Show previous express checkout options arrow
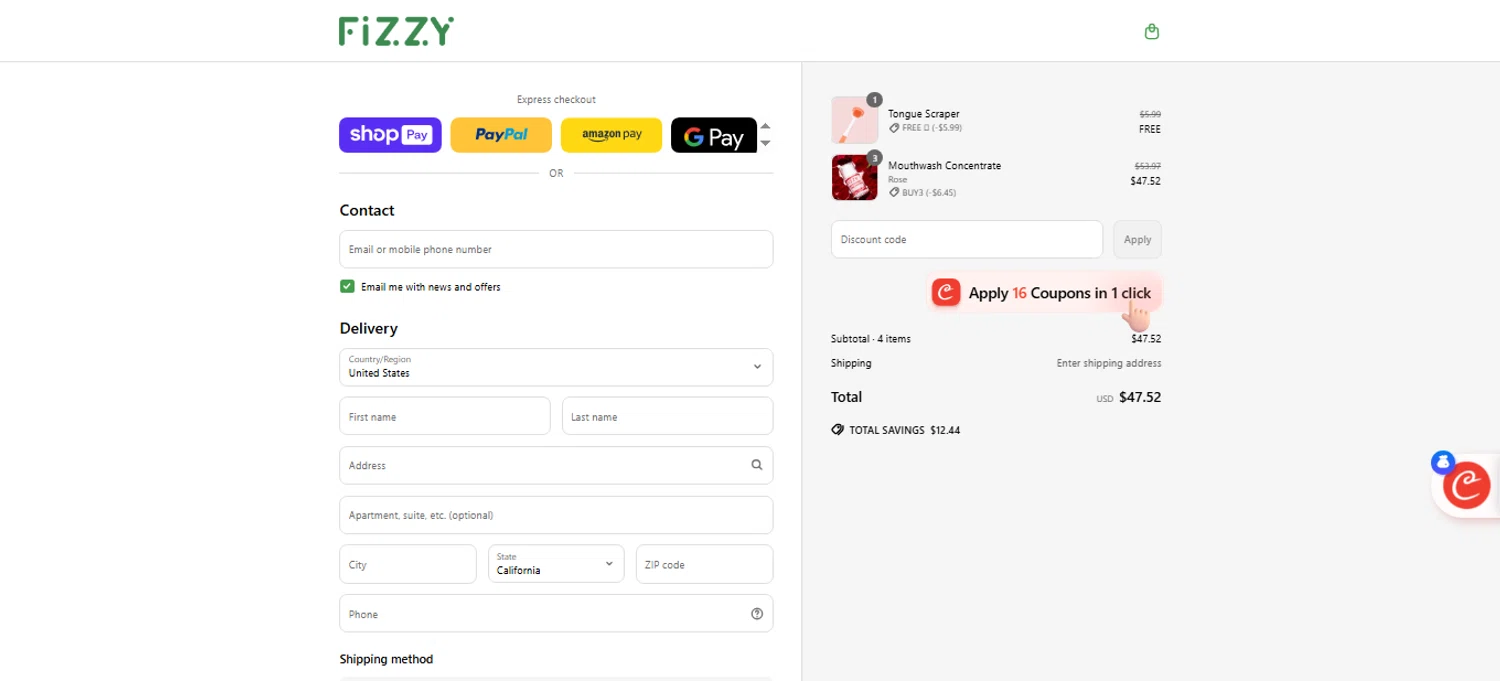This screenshot has width=1500, height=681. coord(766,126)
